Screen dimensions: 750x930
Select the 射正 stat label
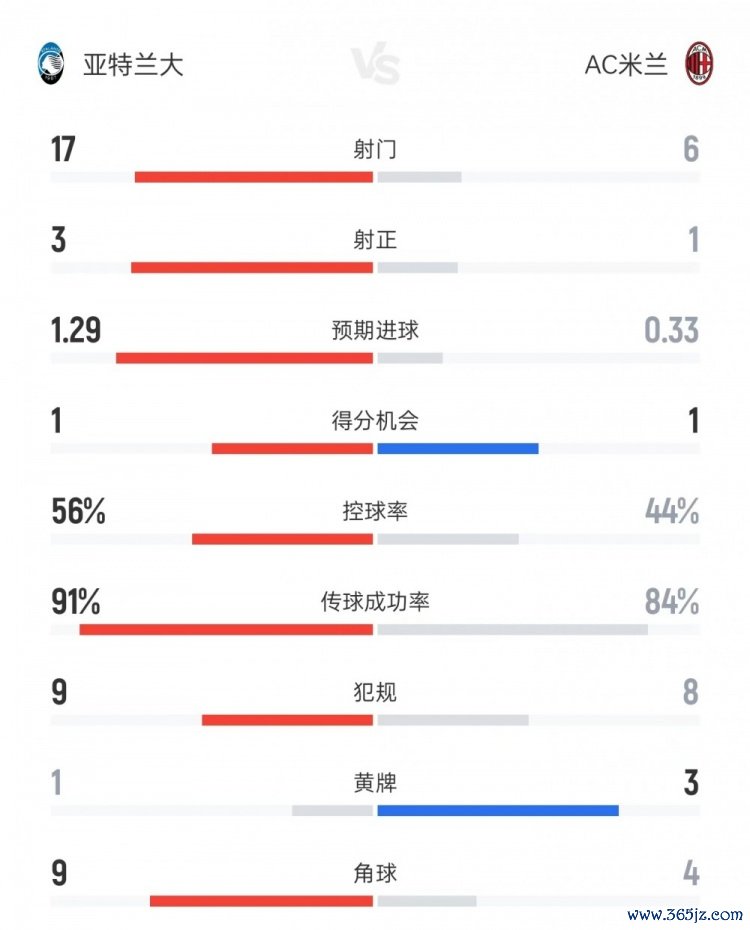pyautogui.click(x=375, y=240)
